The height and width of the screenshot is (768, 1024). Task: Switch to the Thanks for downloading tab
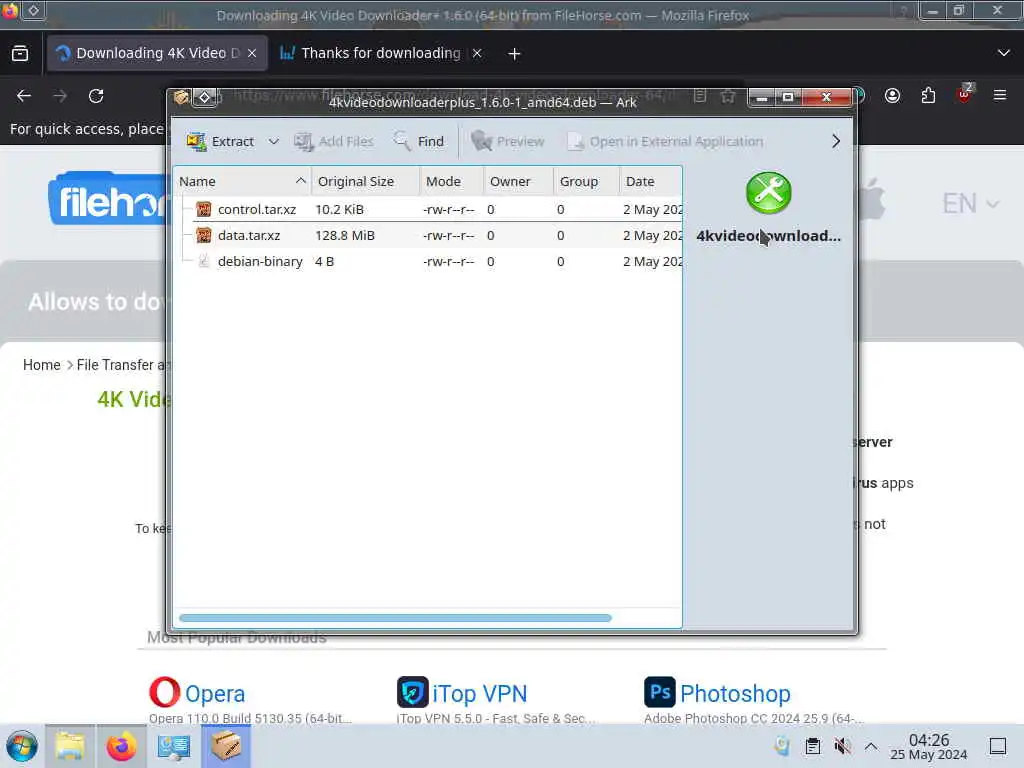pyautogui.click(x=380, y=53)
